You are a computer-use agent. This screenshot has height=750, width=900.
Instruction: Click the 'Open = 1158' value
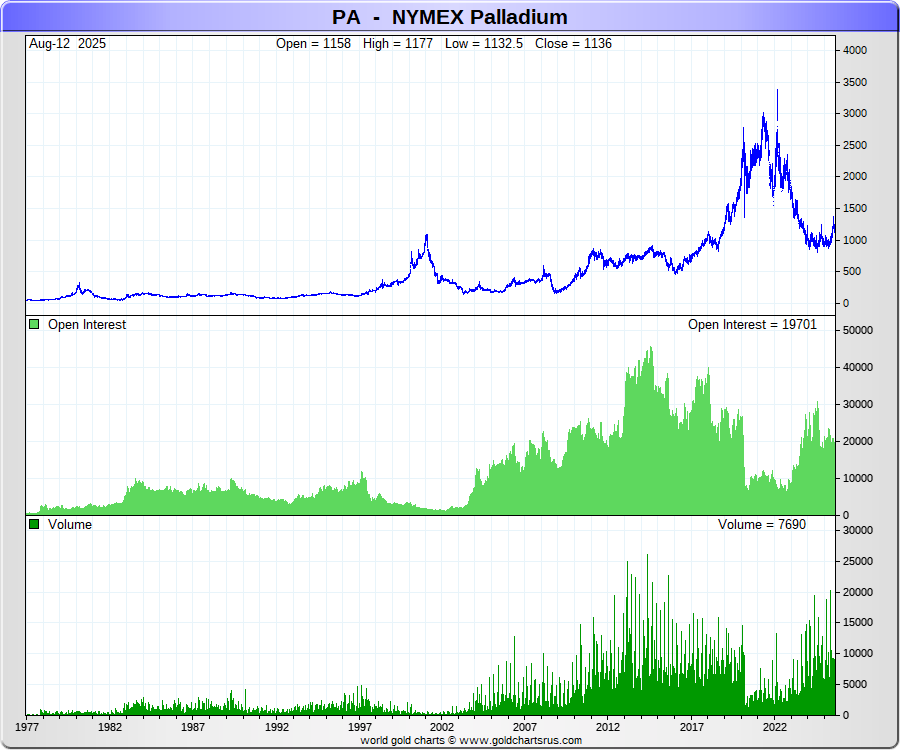313,44
